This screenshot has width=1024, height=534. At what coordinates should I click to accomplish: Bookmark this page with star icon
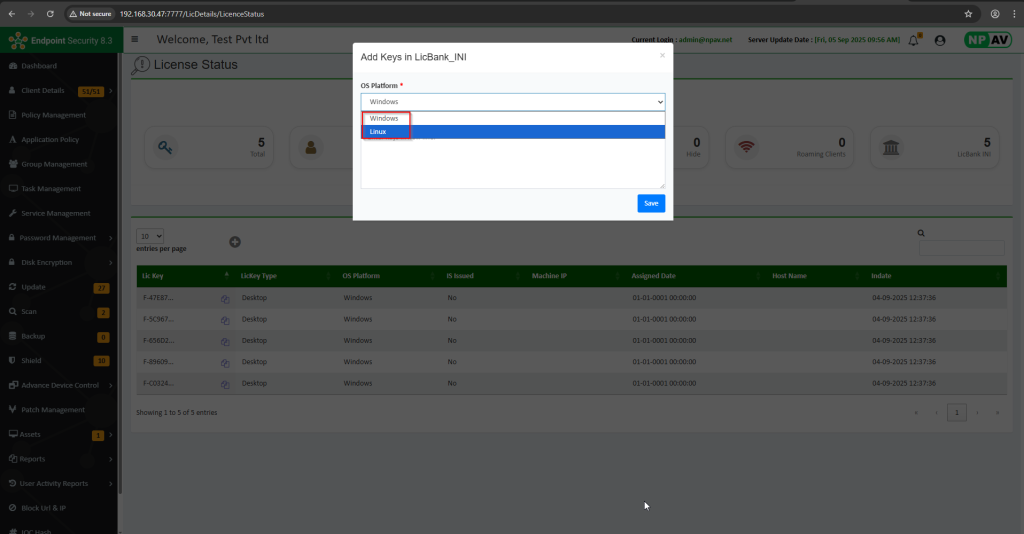[x=968, y=14]
